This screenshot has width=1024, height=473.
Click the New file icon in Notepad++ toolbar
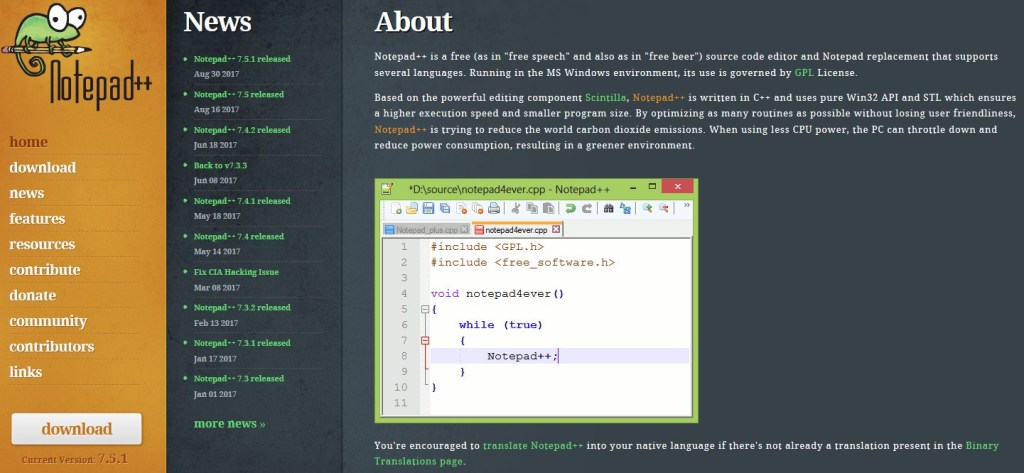pyautogui.click(x=396, y=208)
